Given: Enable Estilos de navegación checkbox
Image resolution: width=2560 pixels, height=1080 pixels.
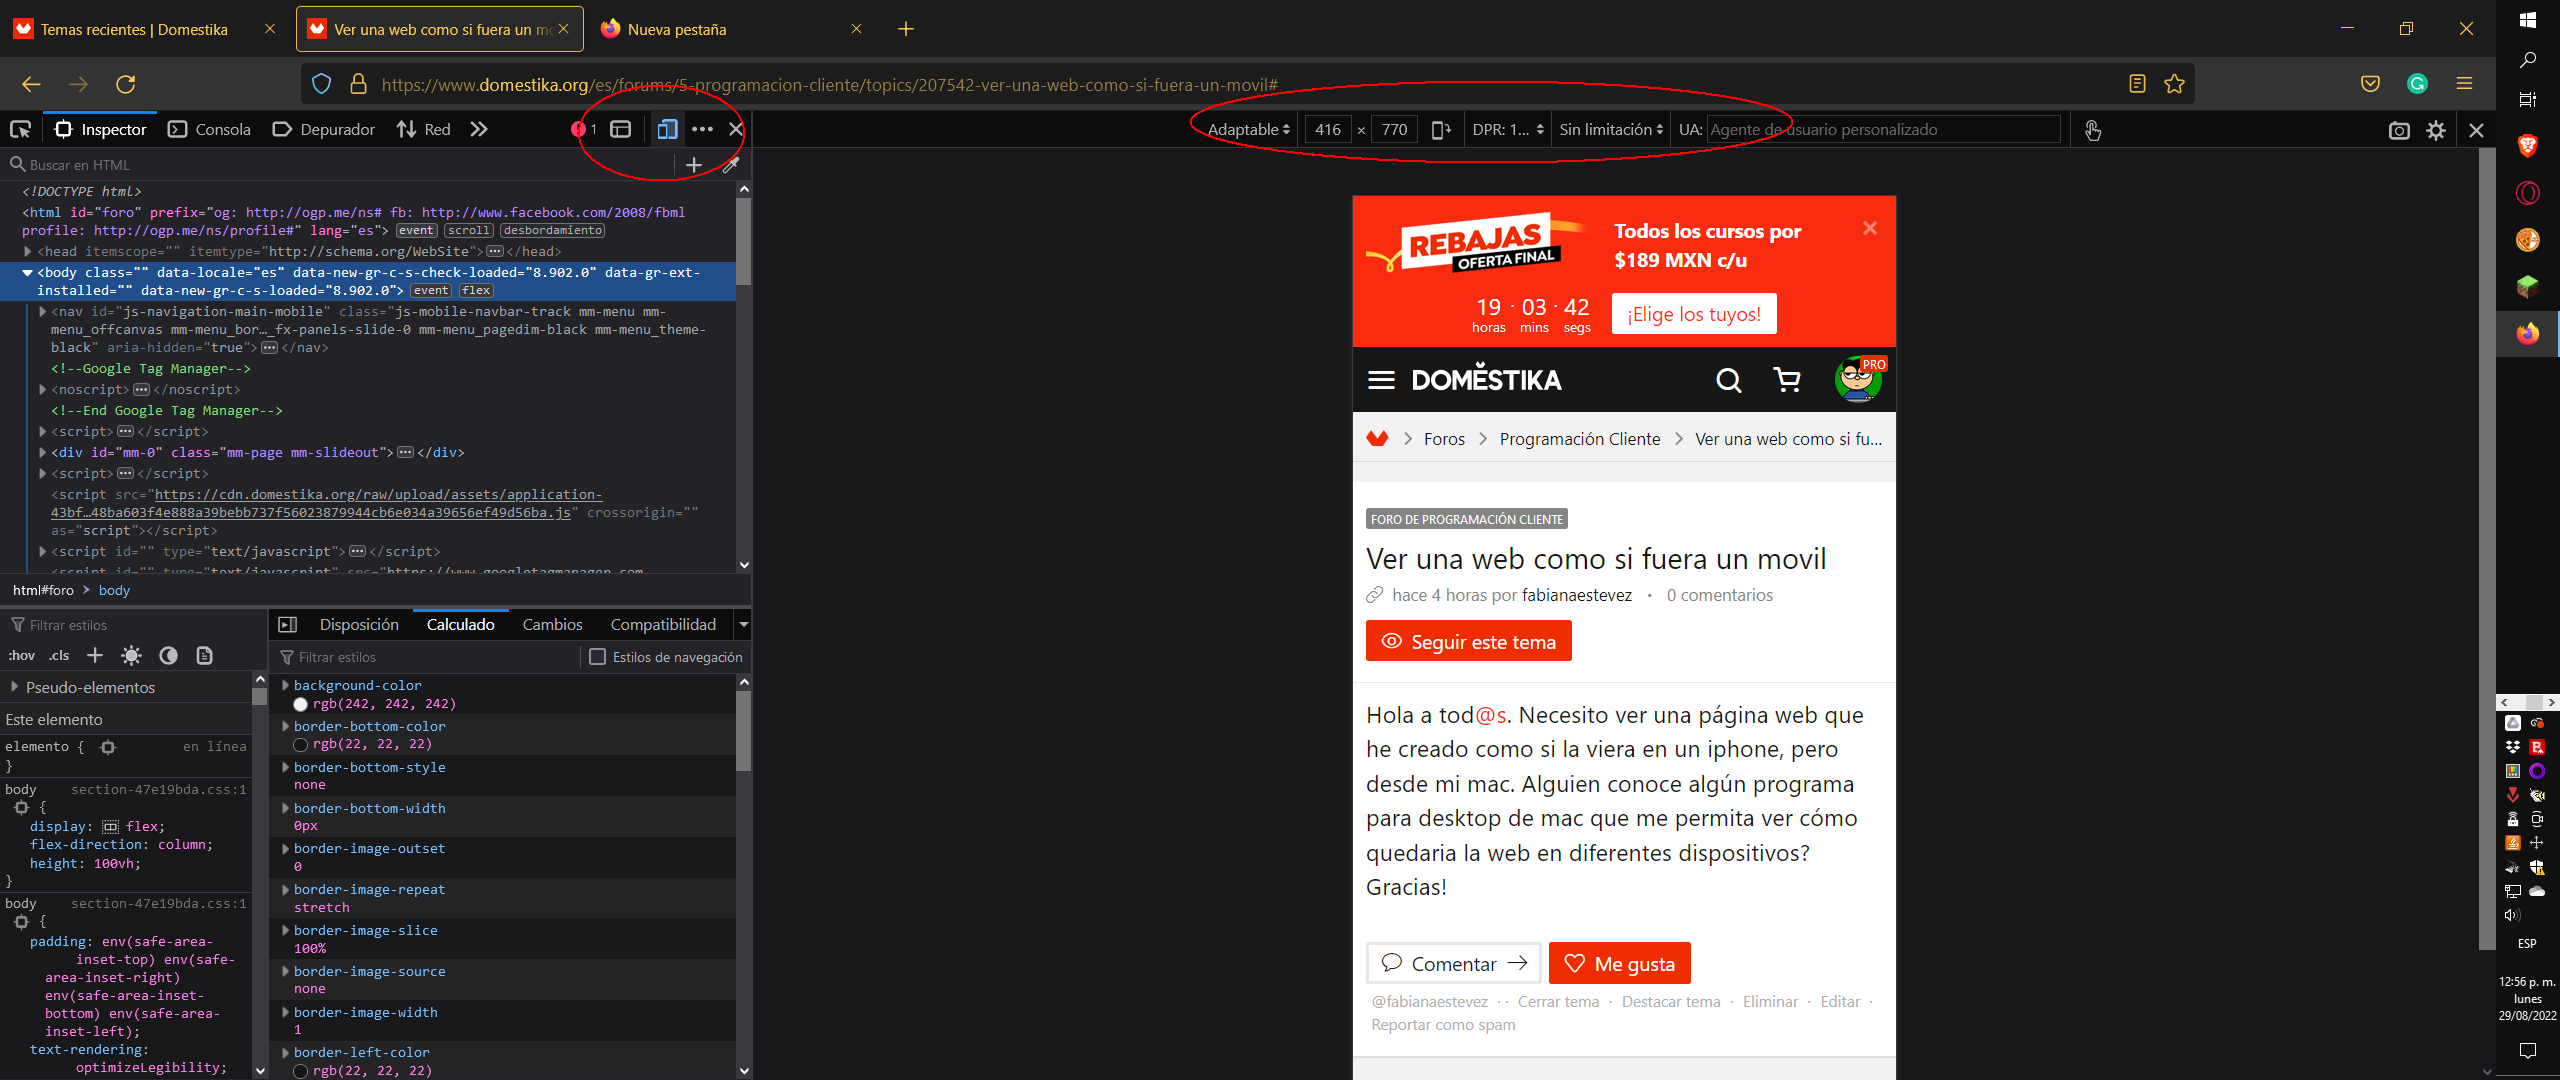Looking at the screenshot, I should 597,657.
